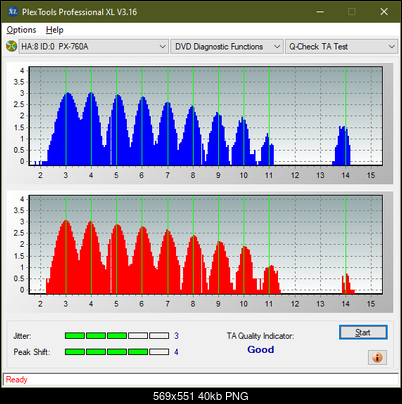402x404 pixels.
Task: Minimize the PlexTools window
Action: [320, 12]
